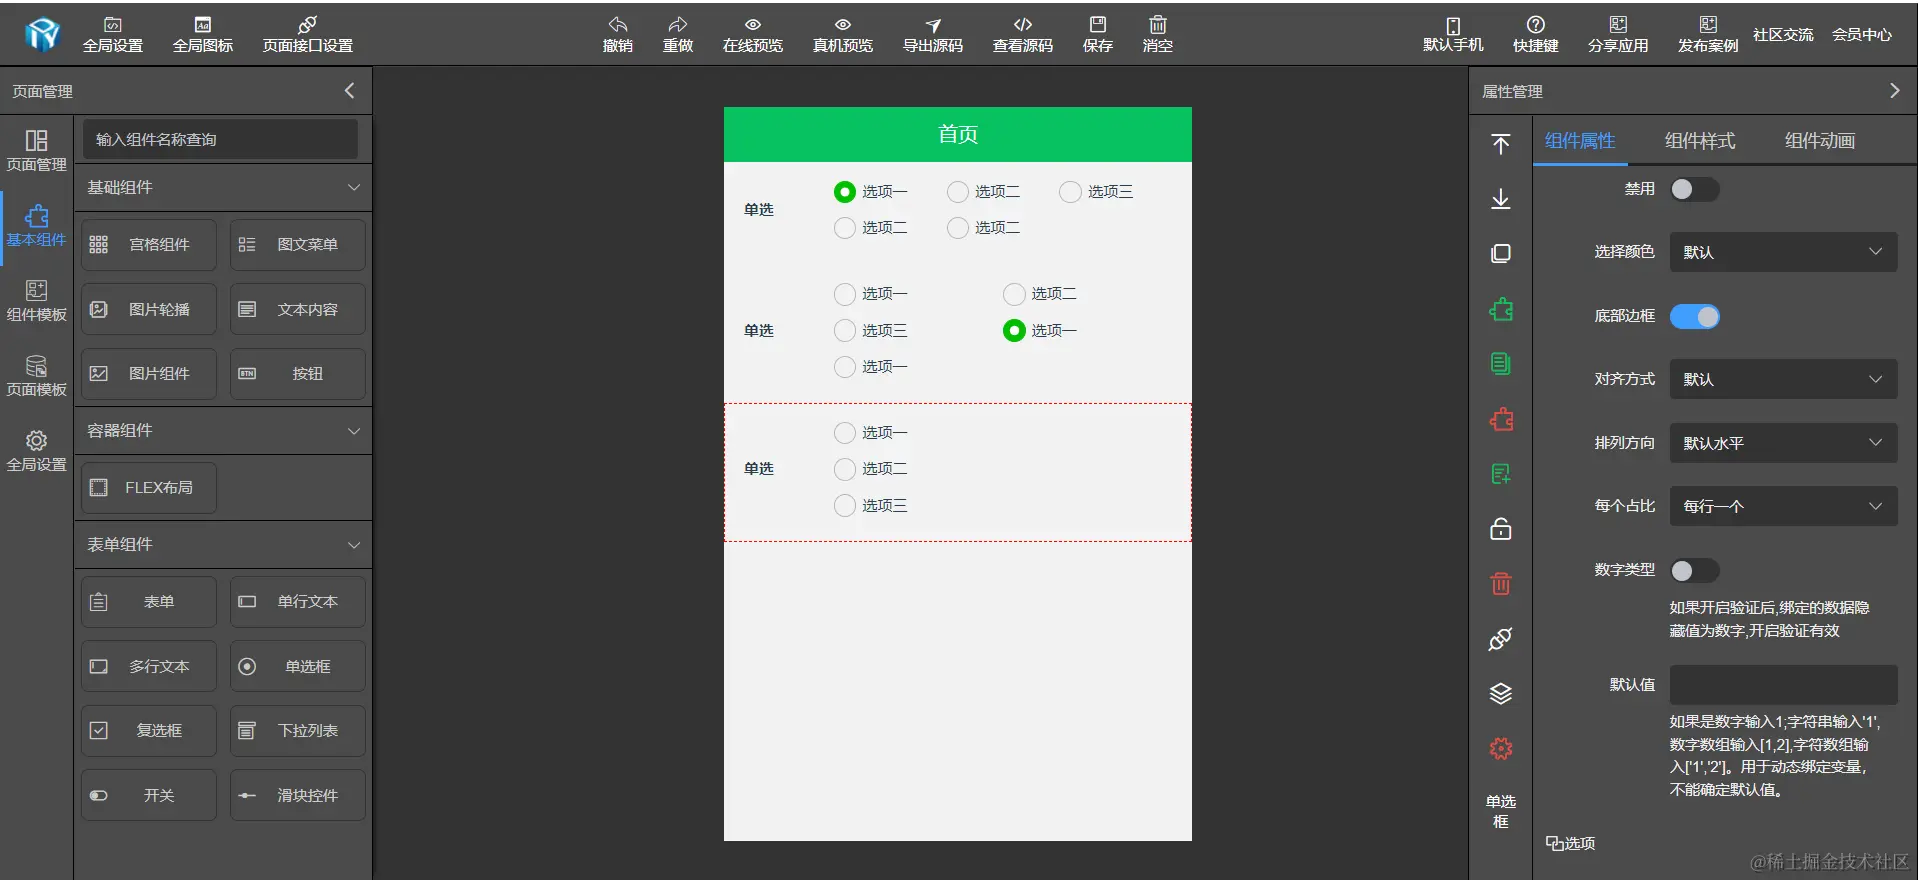Screen dimensions: 1918x880
Task: Select 选项三 radio in the top 单选 group
Action: point(1070,192)
